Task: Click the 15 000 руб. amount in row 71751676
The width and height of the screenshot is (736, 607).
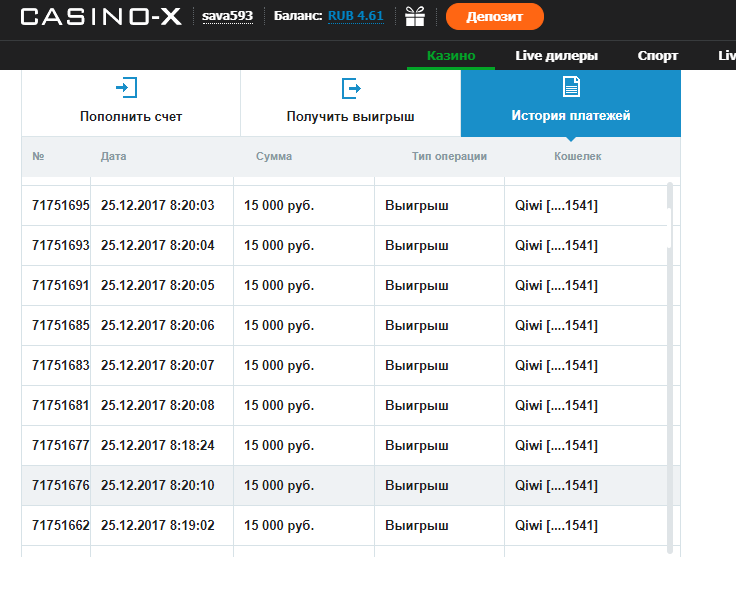Action: click(279, 485)
